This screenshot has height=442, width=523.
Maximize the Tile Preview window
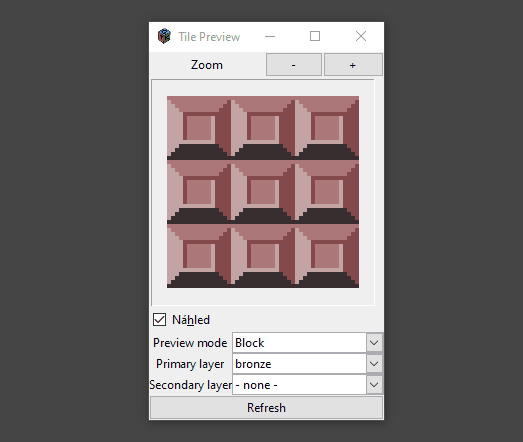315,36
